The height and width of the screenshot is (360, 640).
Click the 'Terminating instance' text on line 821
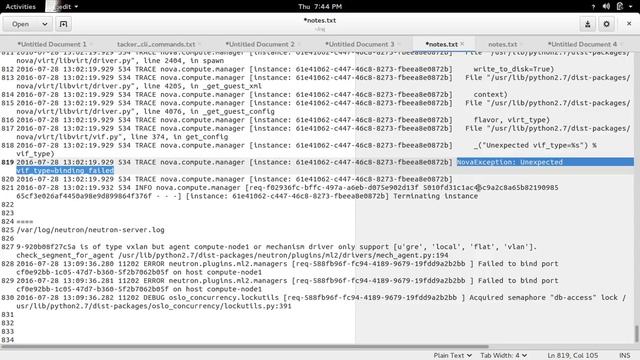click(436, 196)
